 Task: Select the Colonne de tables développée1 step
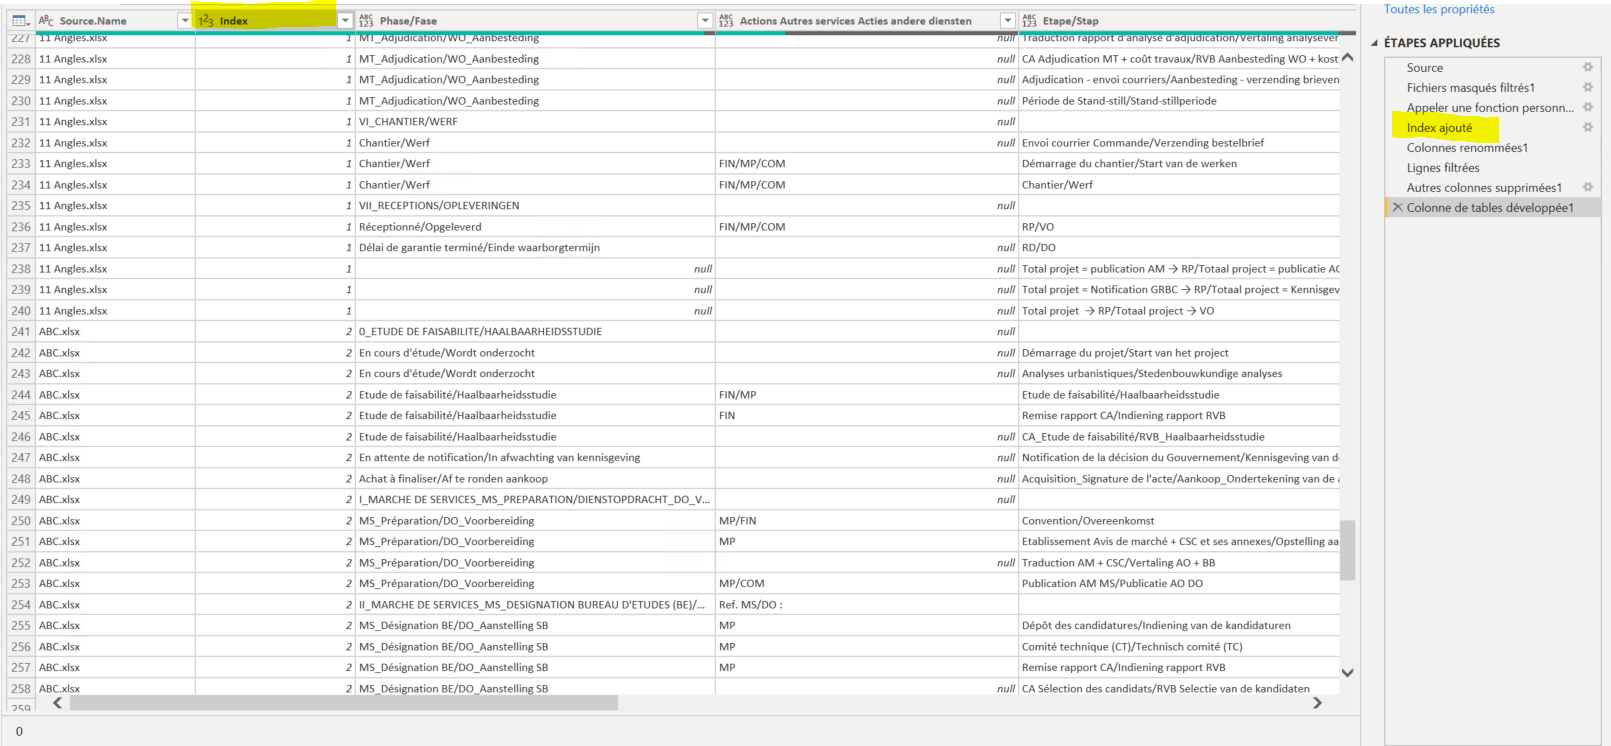[x=1490, y=208]
